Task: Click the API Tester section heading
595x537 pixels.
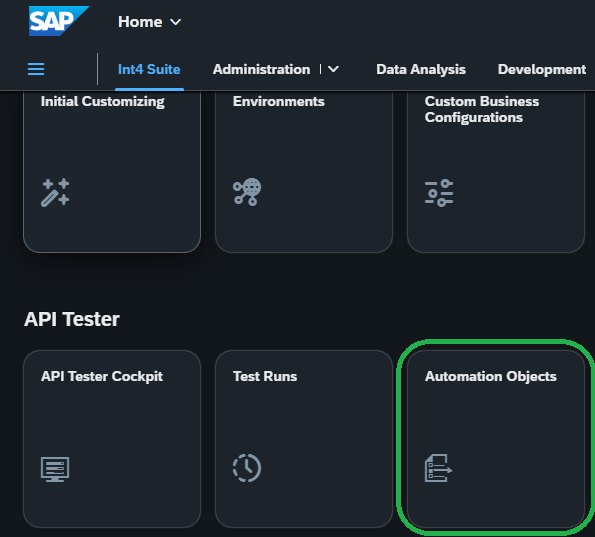Action: pyautogui.click(x=72, y=319)
